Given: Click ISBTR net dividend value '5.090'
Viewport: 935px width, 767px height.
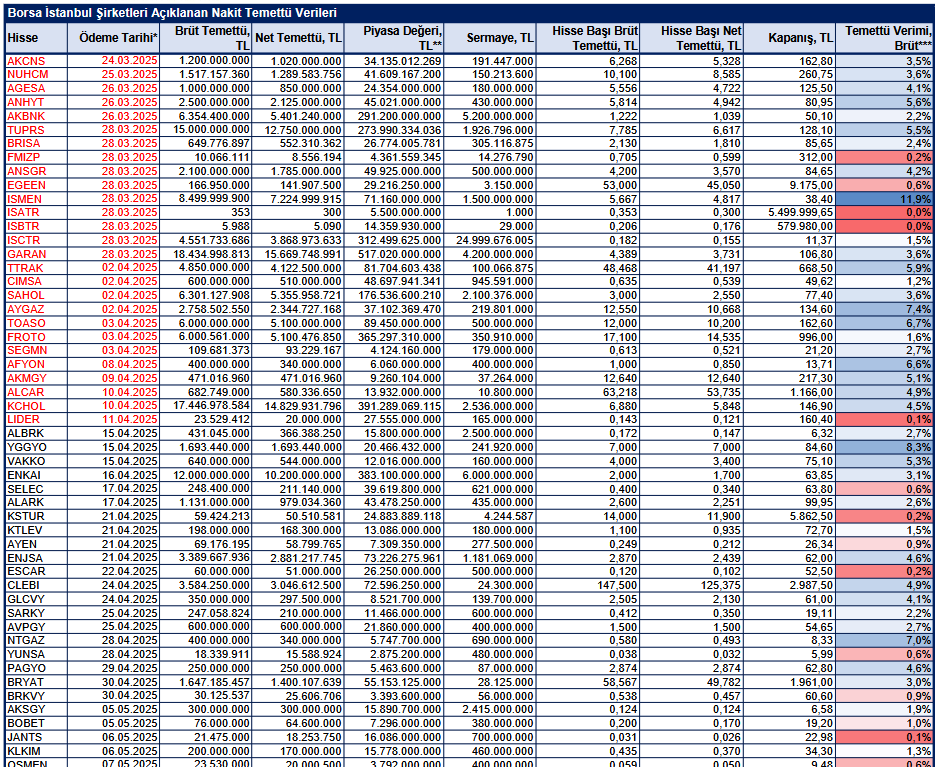Looking at the screenshot, I should pos(330,227).
